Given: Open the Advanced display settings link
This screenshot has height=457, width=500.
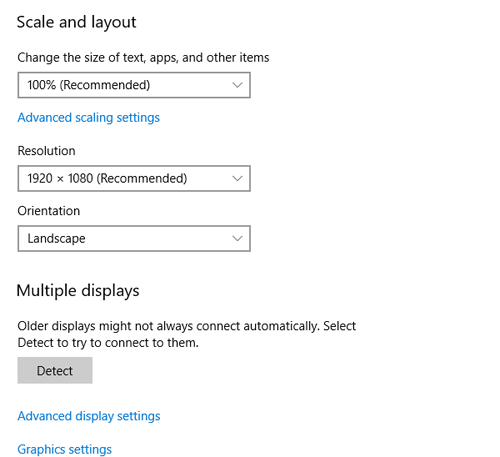Looking at the screenshot, I should point(89,416).
